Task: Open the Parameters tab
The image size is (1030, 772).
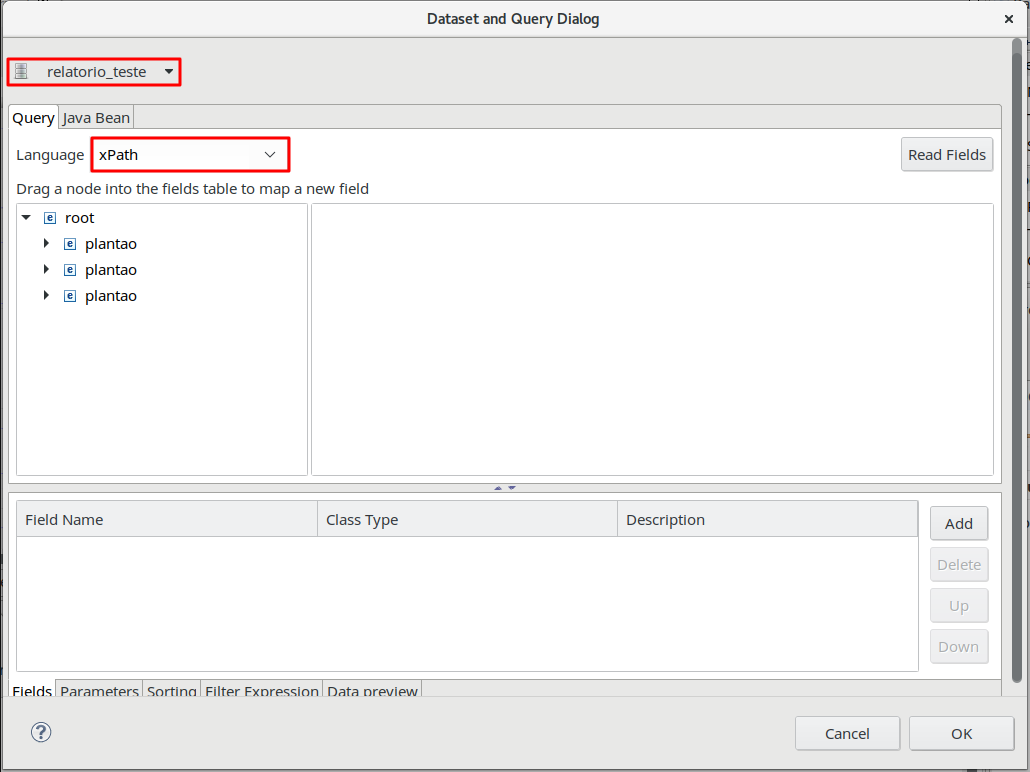Action: click(x=99, y=691)
